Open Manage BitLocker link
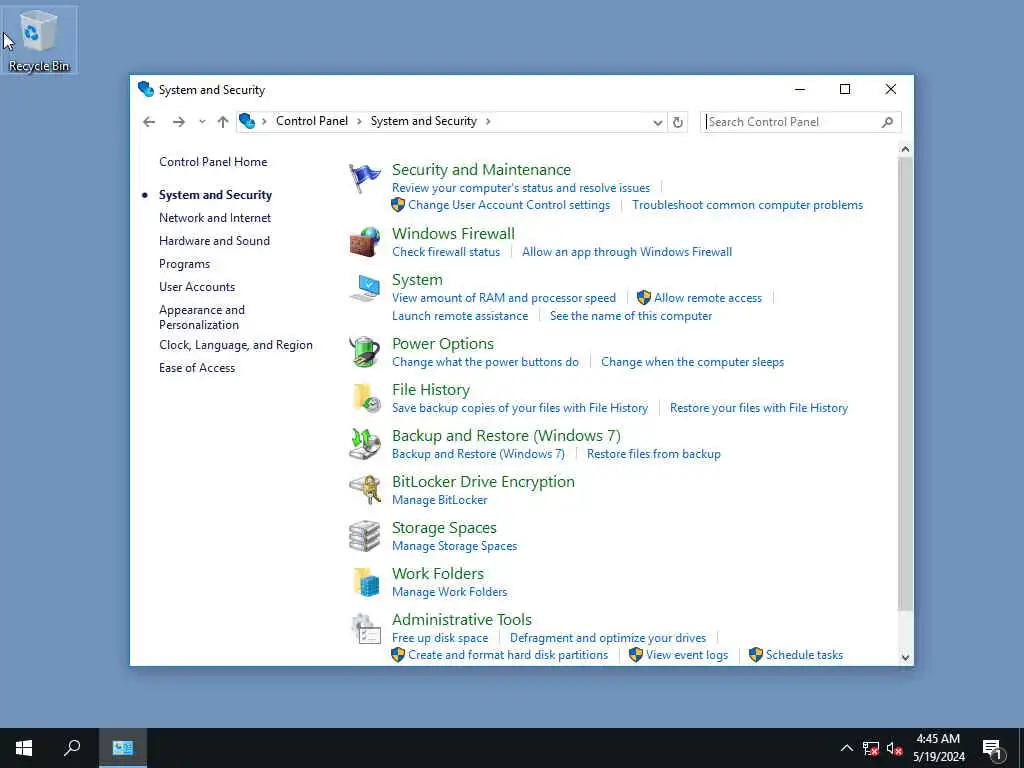 coord(440,500)
